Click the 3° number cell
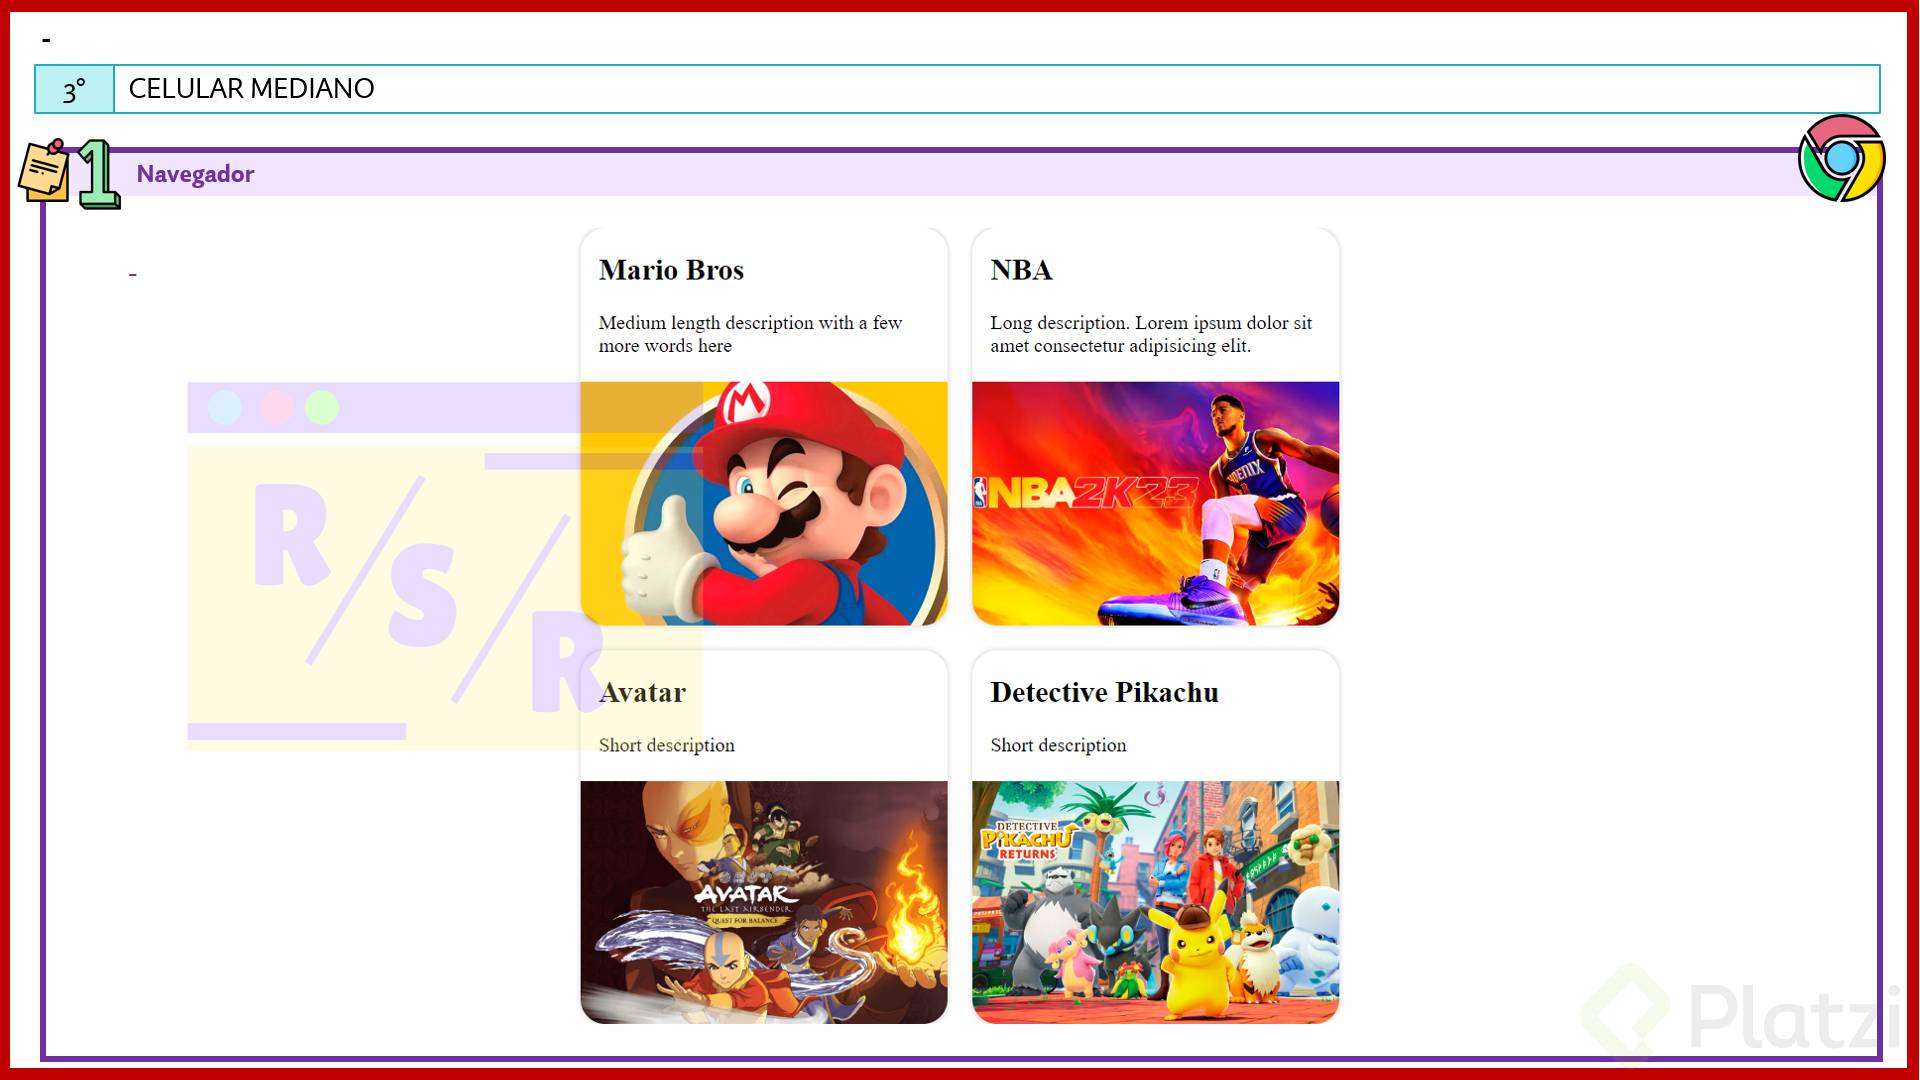This screenshot has width=1920, height=1080. coord(74,90)
